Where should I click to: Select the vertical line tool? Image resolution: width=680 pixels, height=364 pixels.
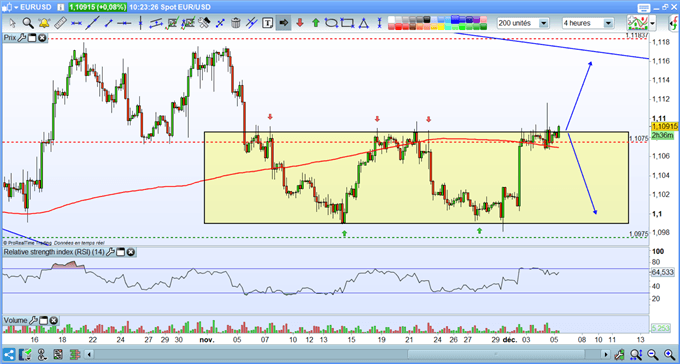(x=140, y=23)
